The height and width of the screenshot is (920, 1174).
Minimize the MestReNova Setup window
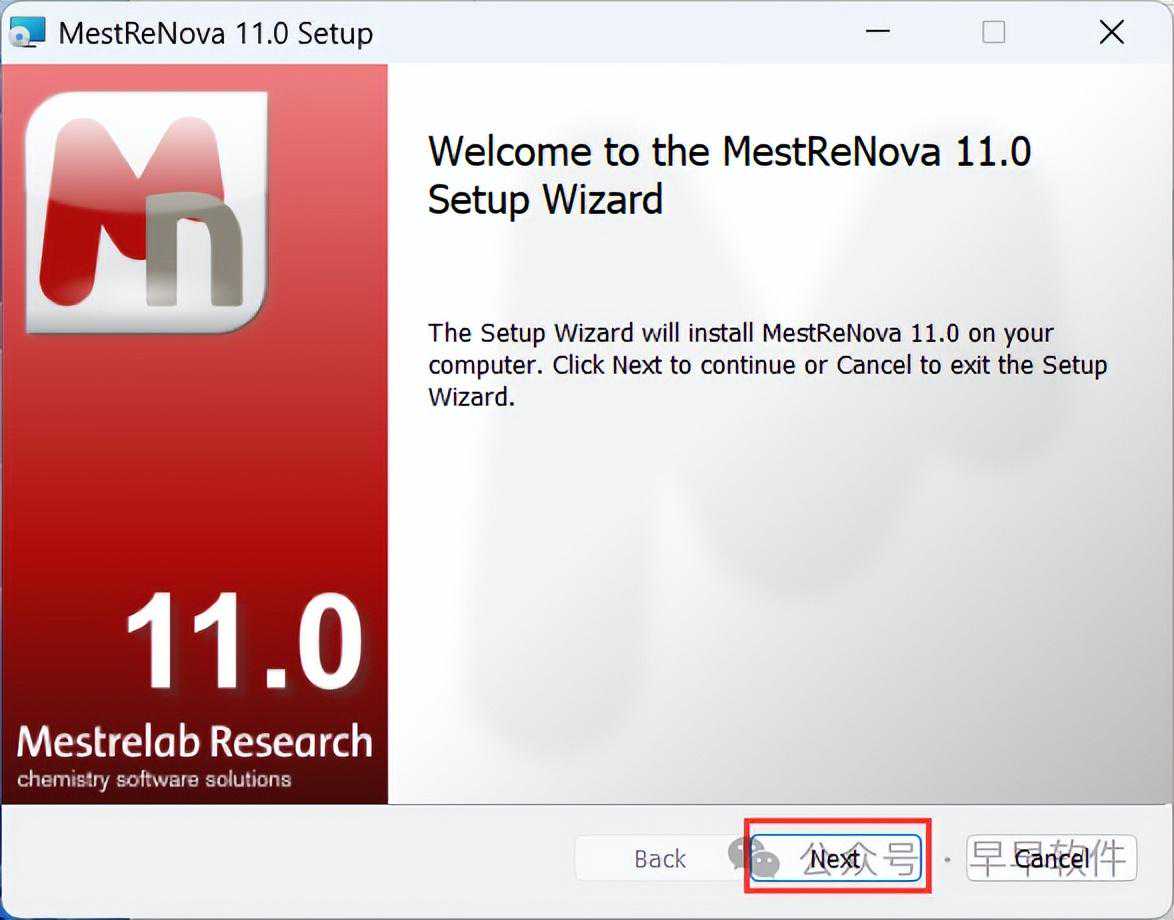coord(878,32)
